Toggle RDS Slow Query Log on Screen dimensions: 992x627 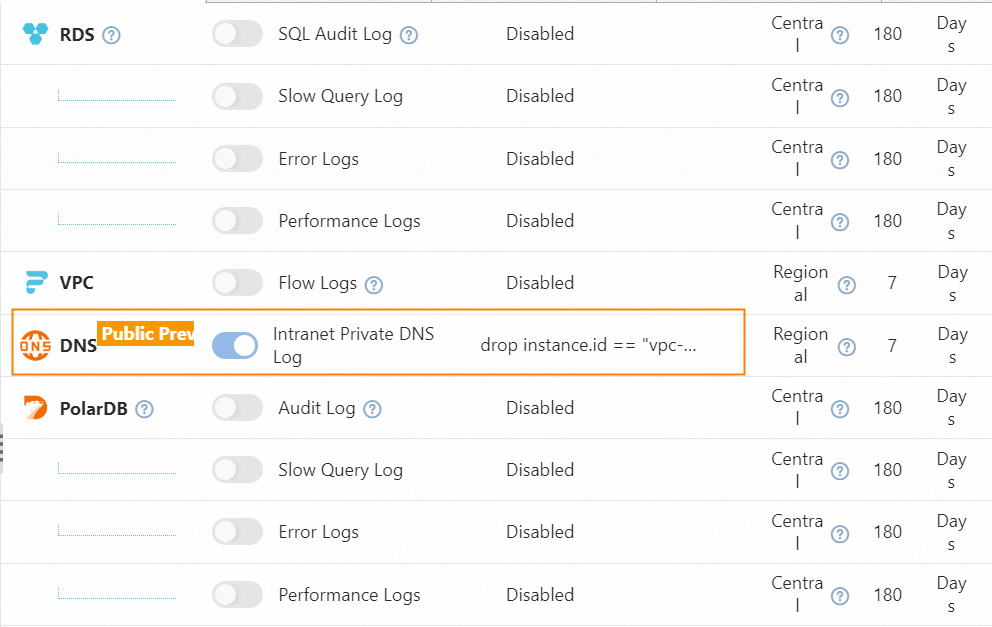click(237, 96)
